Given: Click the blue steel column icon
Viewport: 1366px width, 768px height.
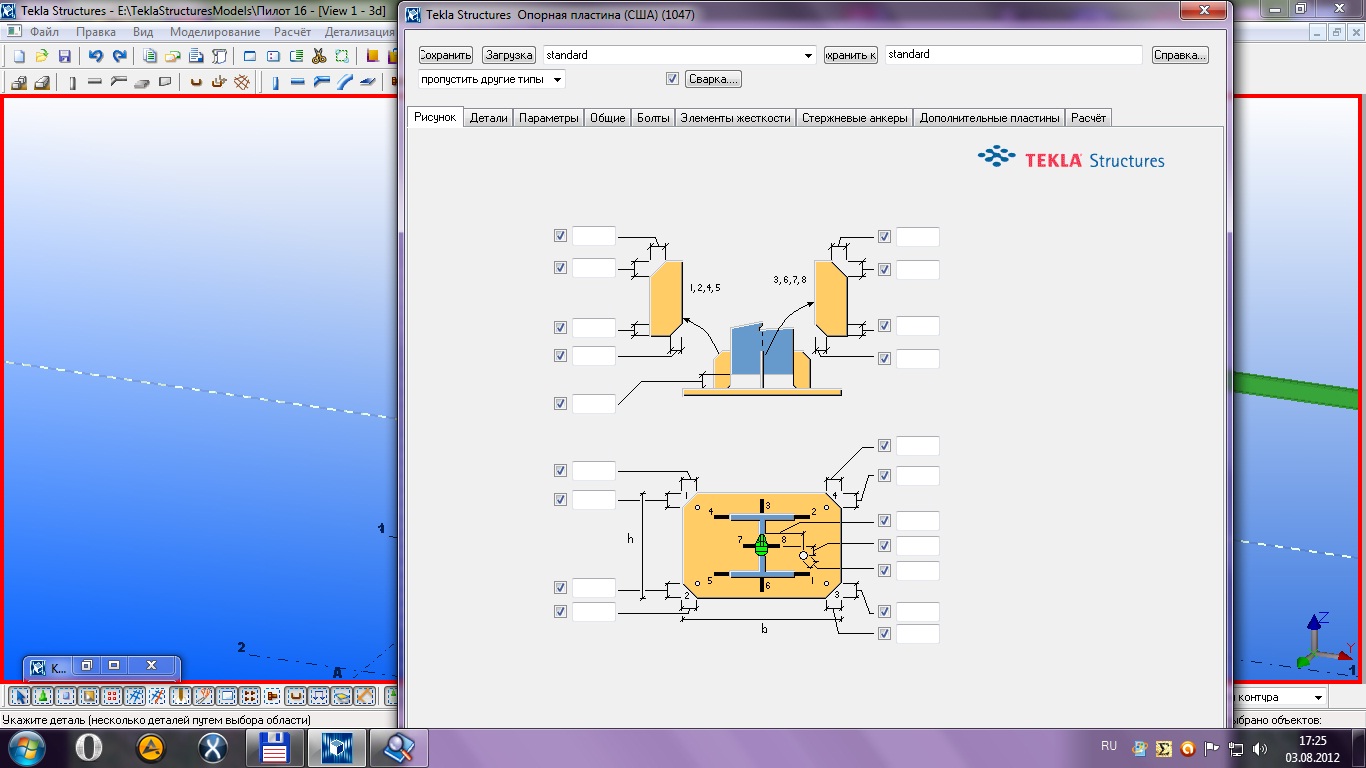Looking at the screenshot, I should coord(275,83).
